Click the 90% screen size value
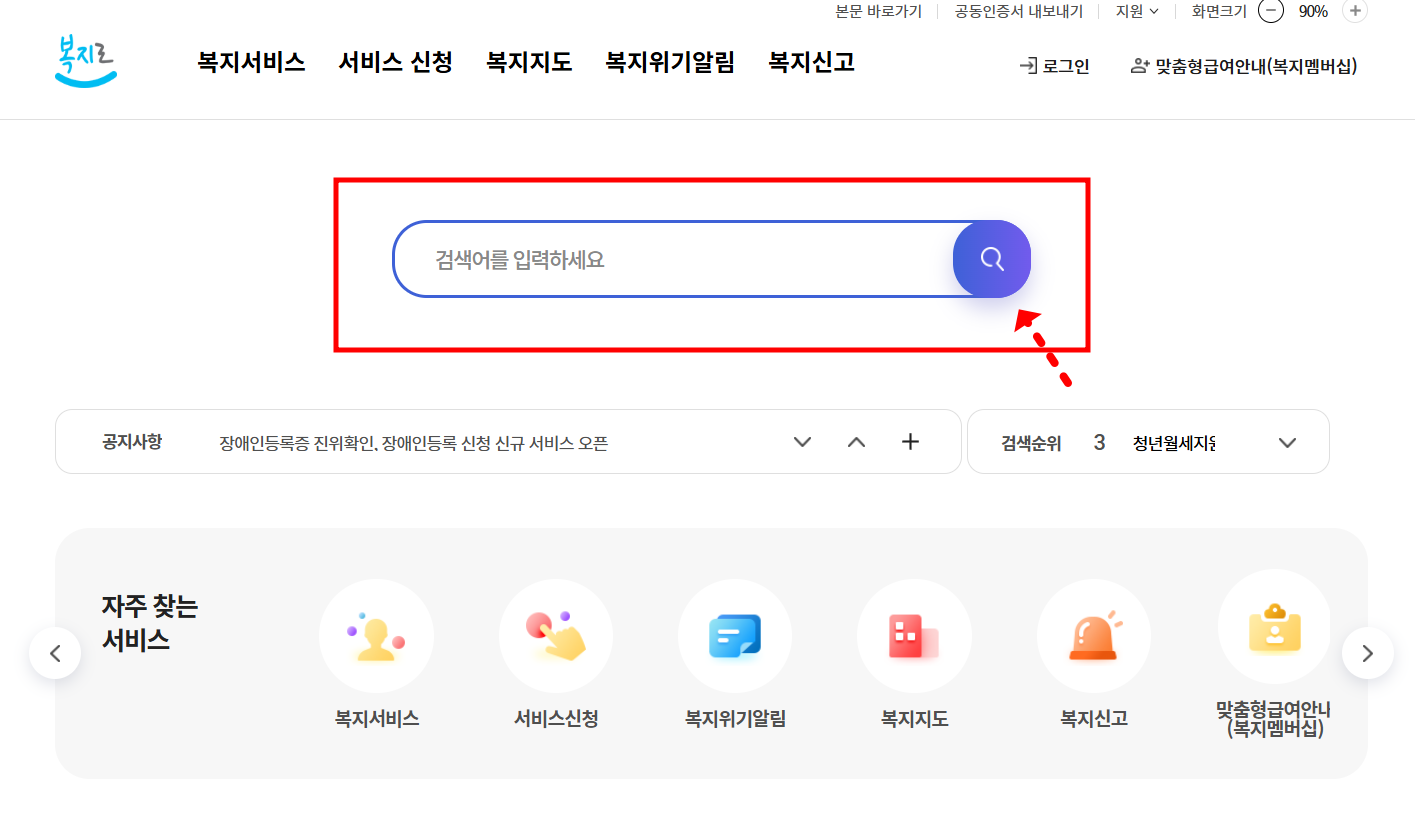The width and height of the screenshot is (1415, 815). 1313,11
